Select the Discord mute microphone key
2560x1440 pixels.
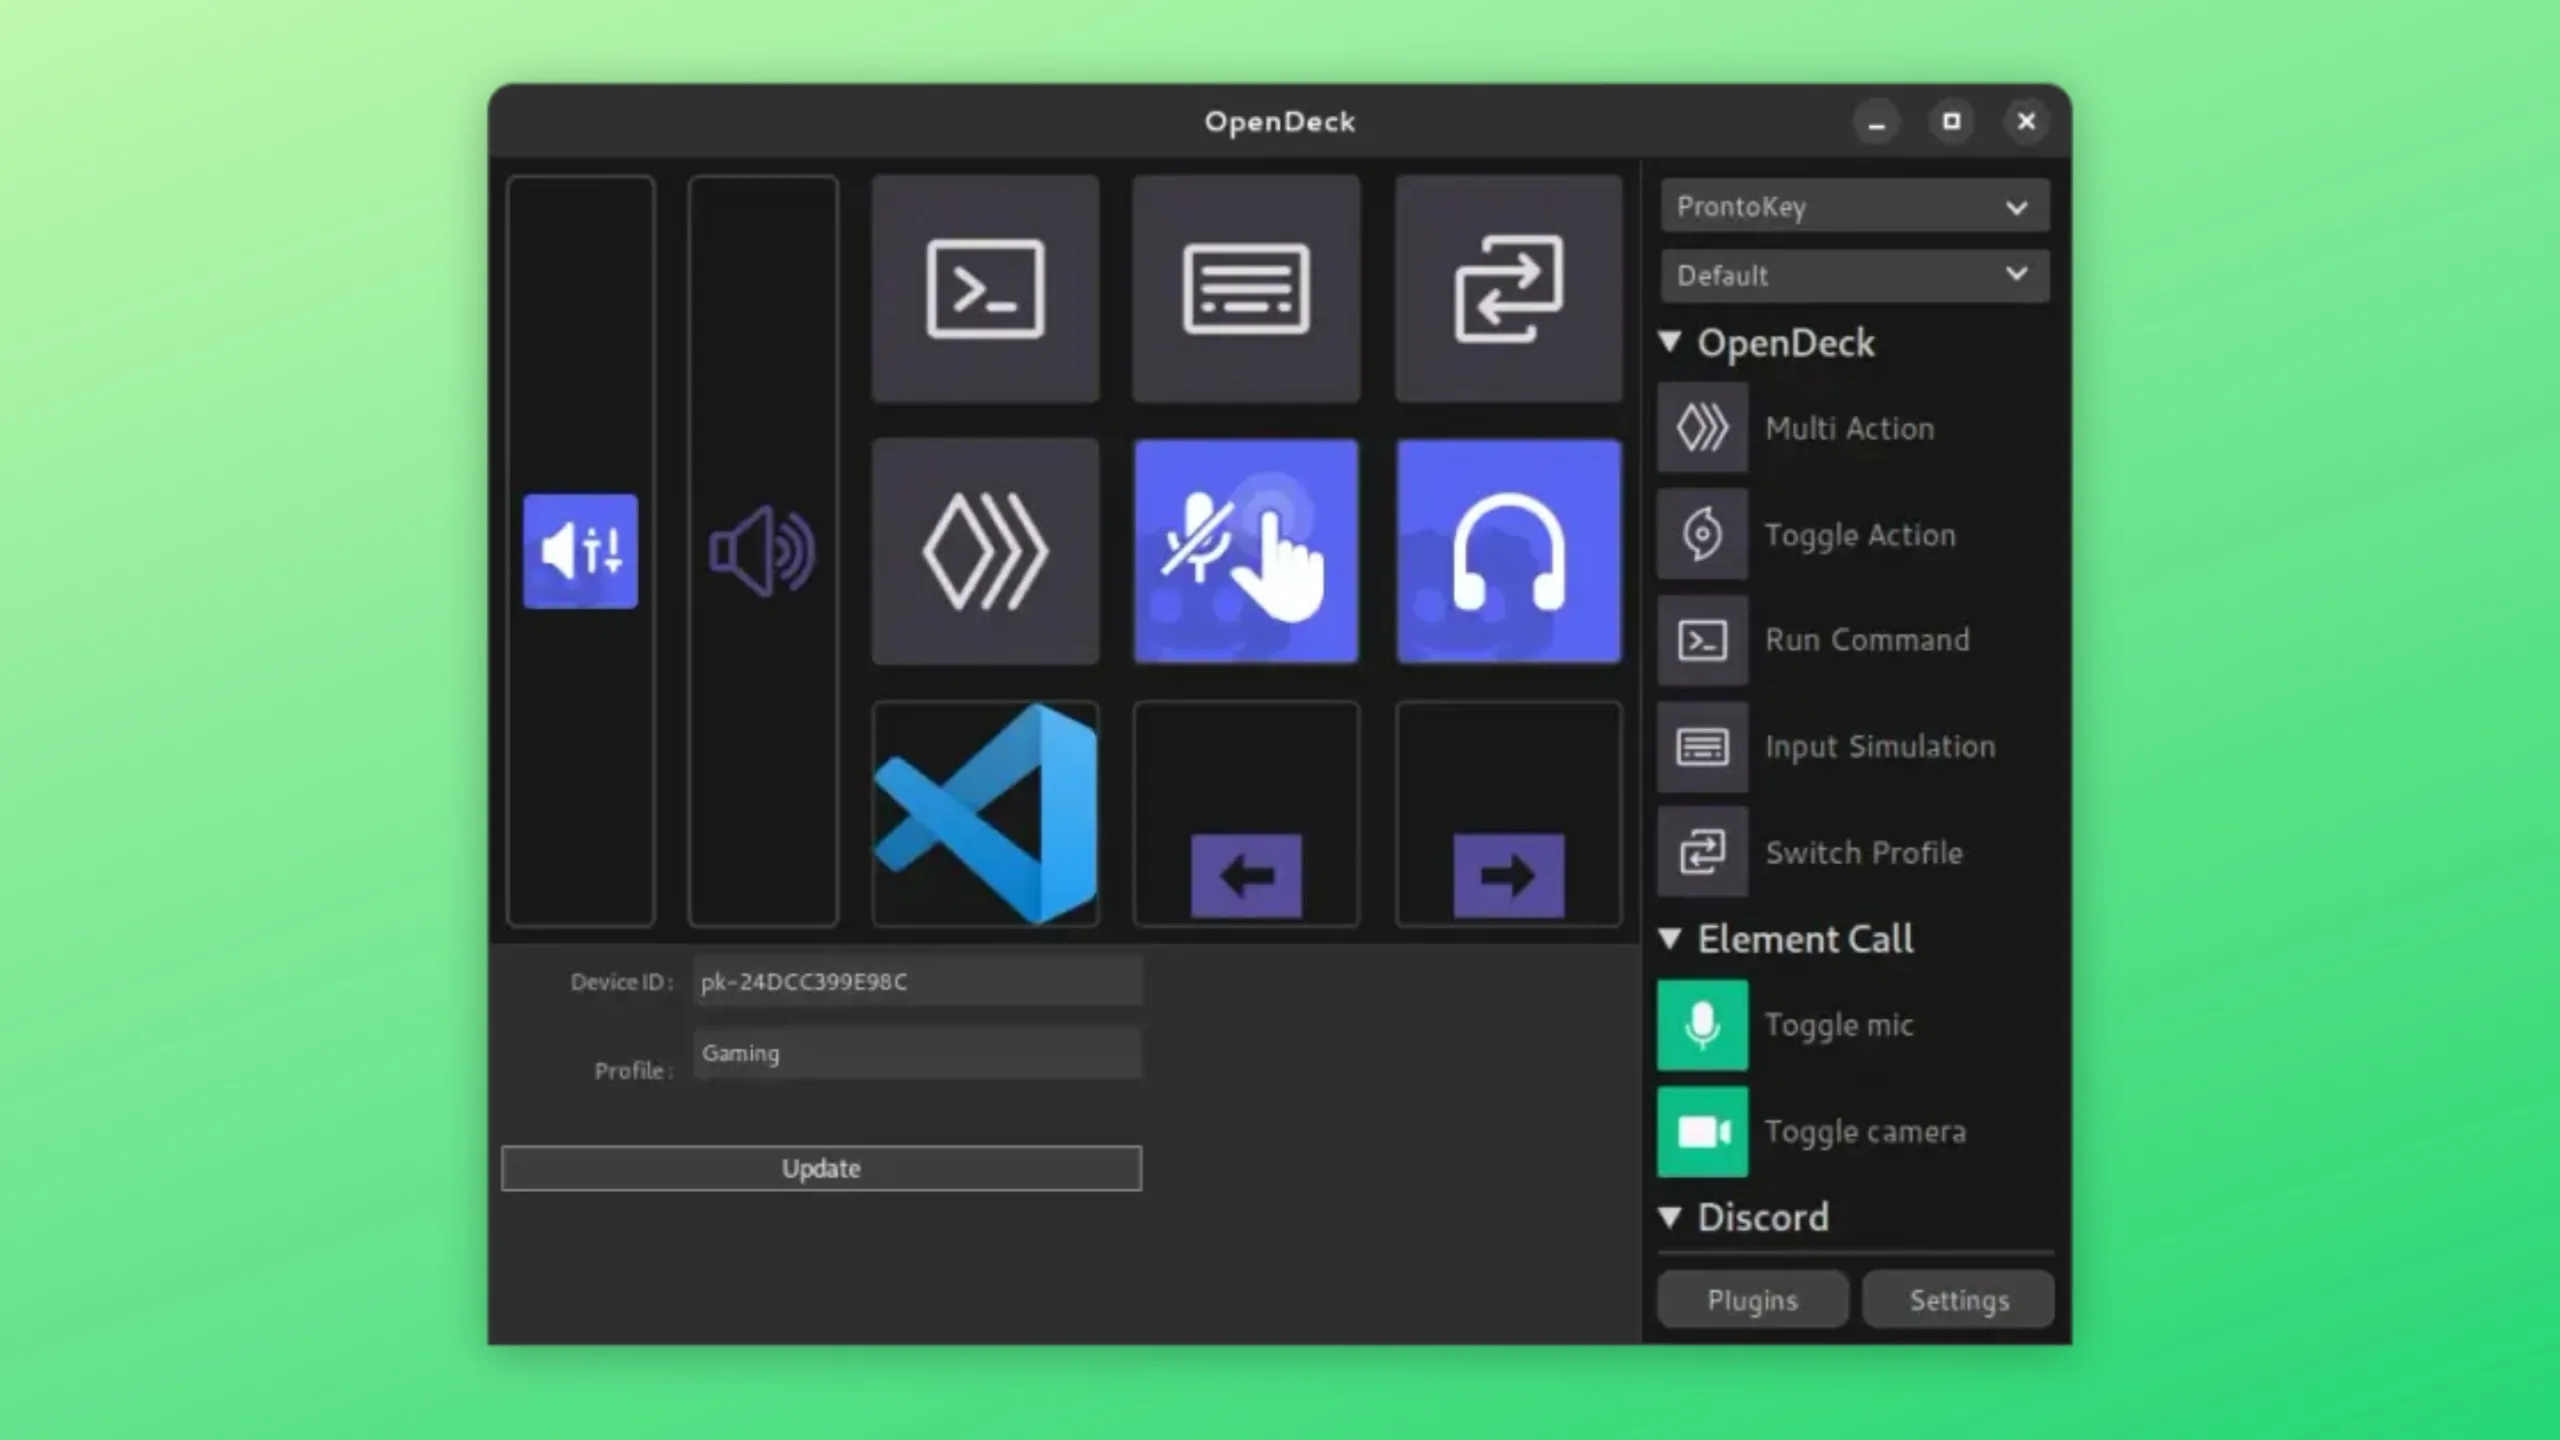click(1246, 551)
